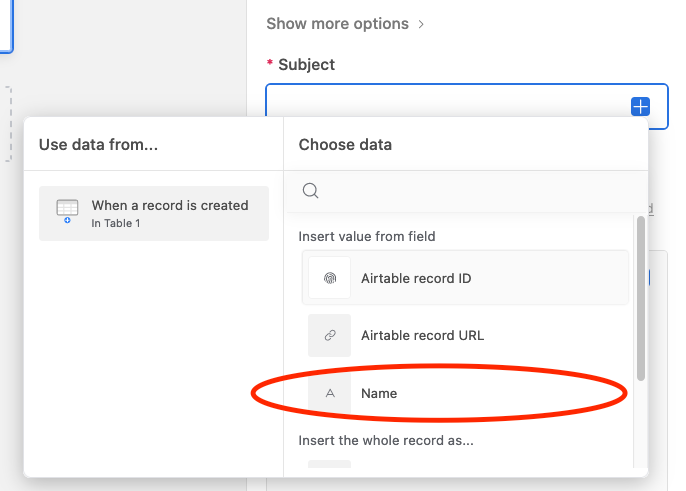Screen dimensions: 686x491
Task: Click 'Insert value from field' heading
Action: click(367, 236)
